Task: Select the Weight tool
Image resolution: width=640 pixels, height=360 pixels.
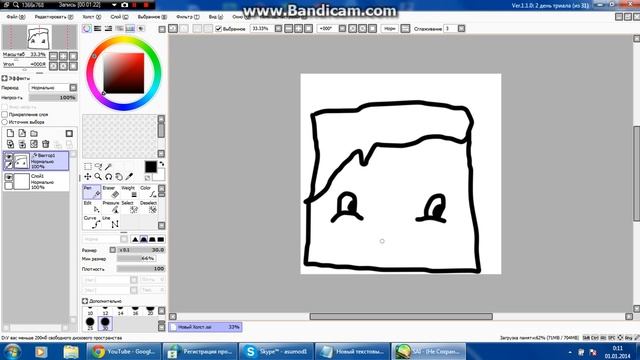Action: (129, 192)
